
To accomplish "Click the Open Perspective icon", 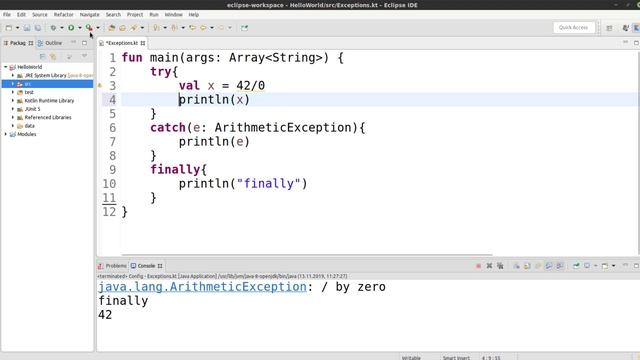I will (x=609, y=28).
